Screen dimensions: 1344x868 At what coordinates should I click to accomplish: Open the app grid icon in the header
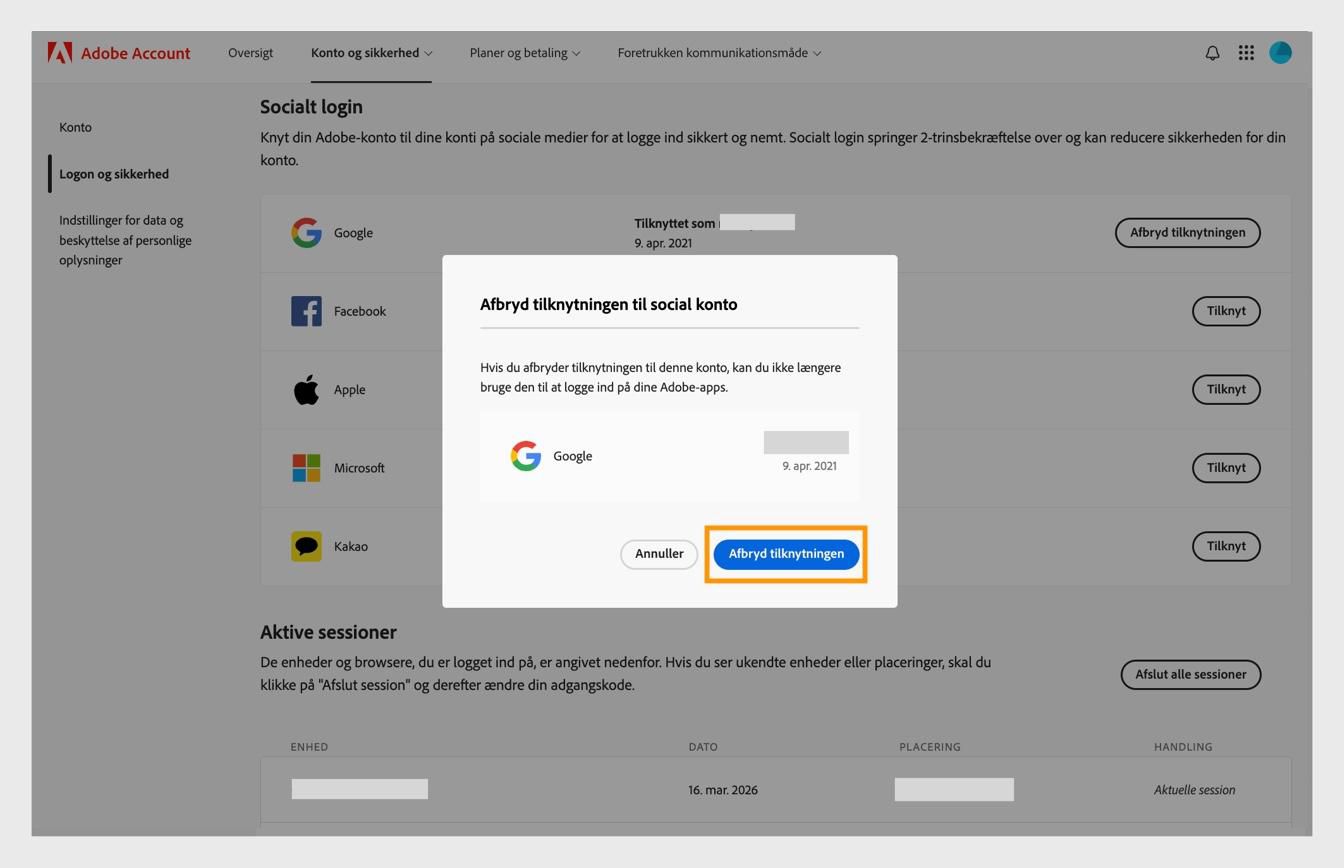[1246, 52]
